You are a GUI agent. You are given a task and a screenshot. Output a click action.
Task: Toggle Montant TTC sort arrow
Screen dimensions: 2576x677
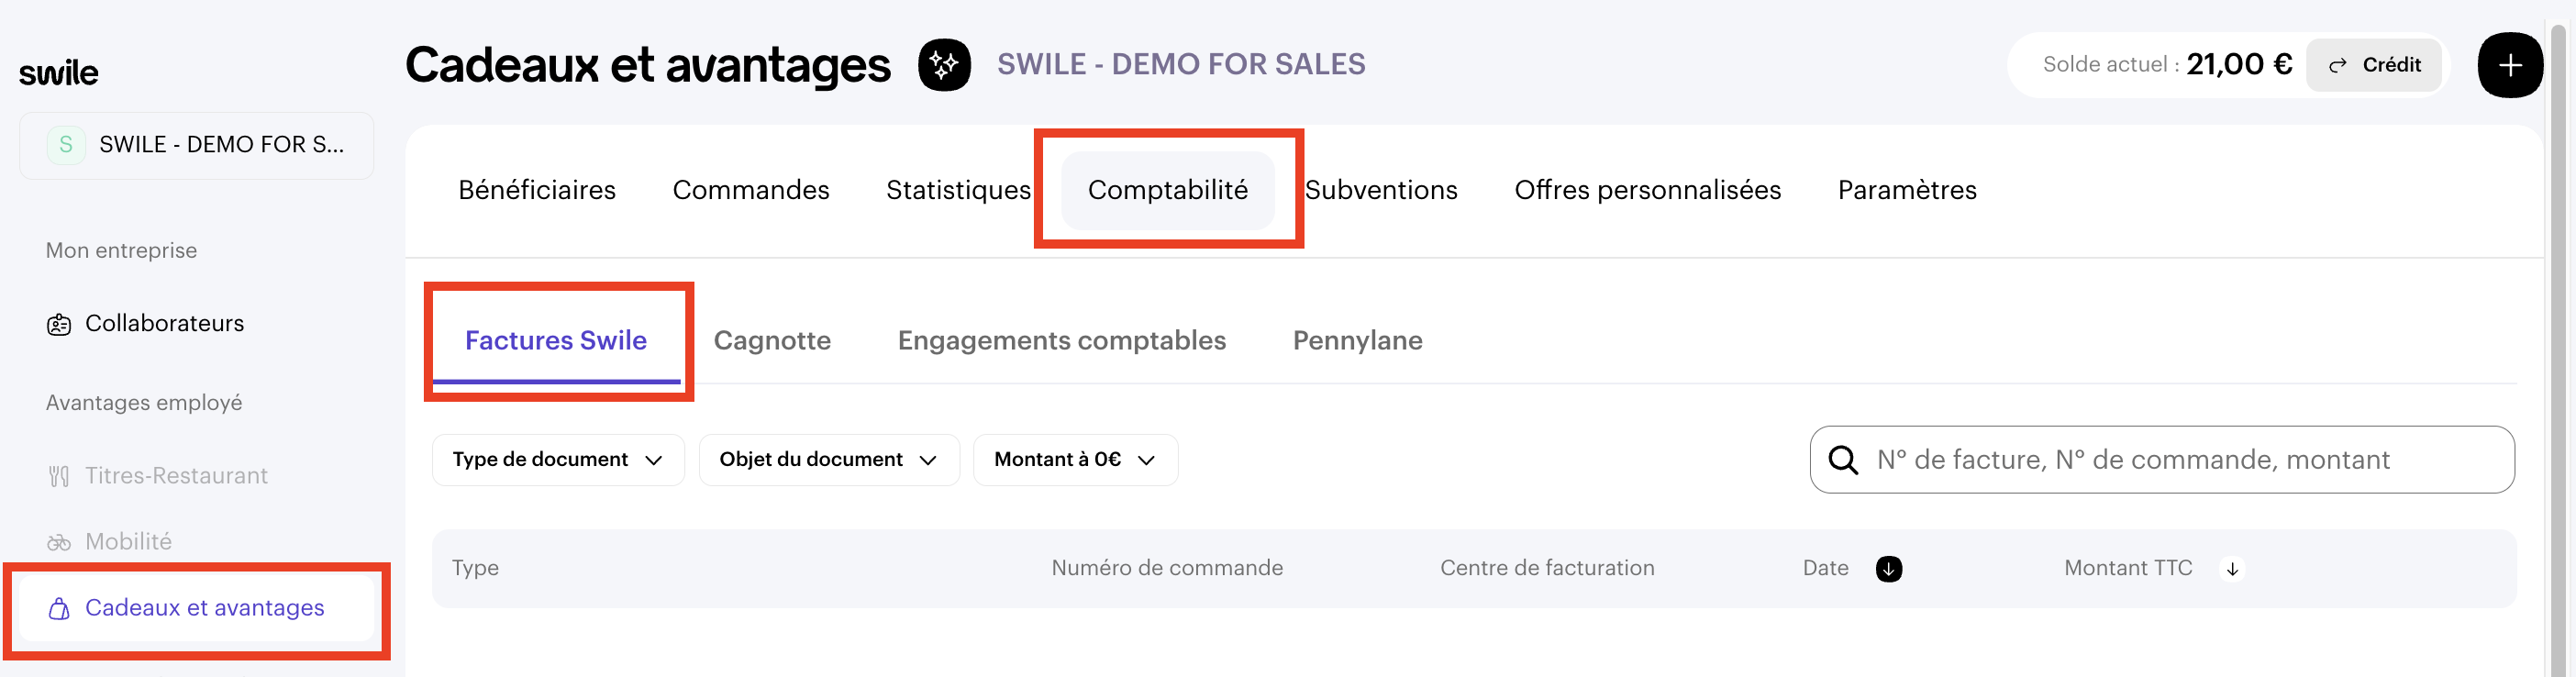[2232, 569]
